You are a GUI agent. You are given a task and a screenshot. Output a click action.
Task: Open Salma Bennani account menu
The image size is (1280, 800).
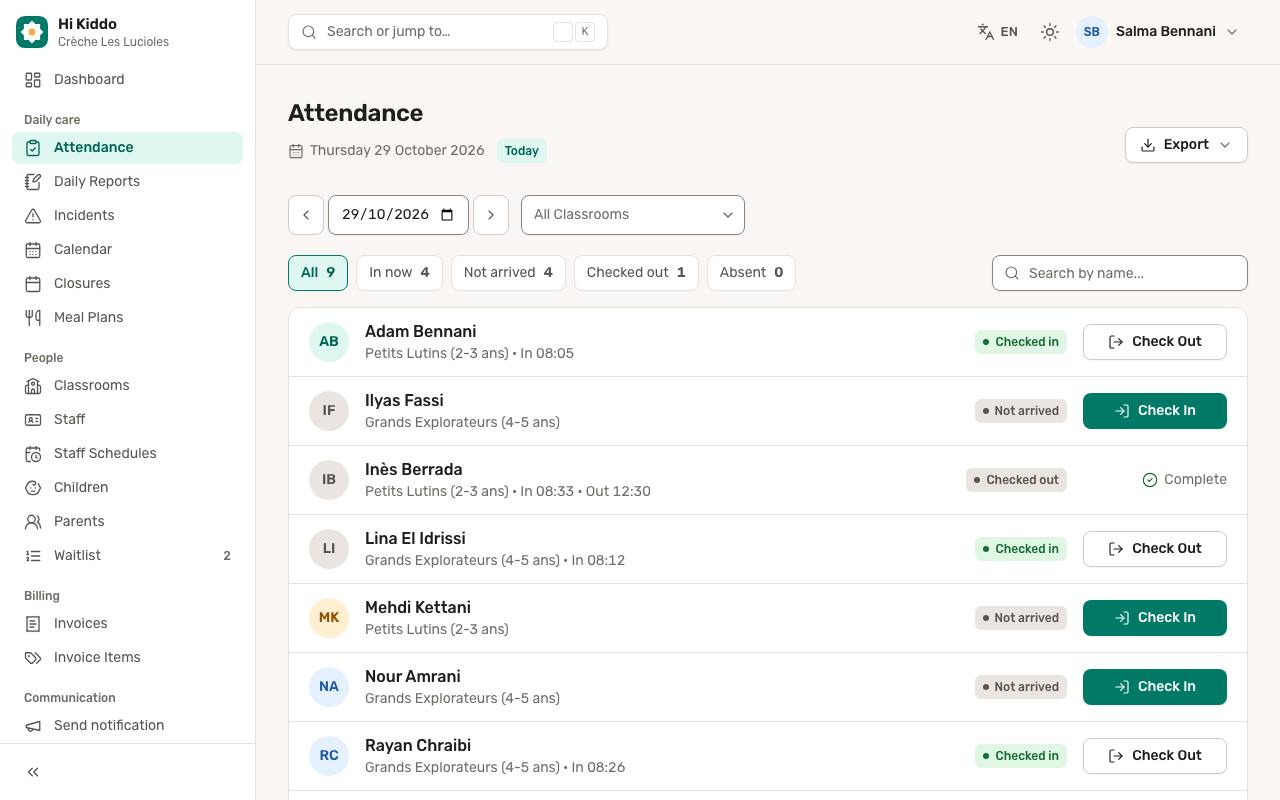coord(1158,32)
